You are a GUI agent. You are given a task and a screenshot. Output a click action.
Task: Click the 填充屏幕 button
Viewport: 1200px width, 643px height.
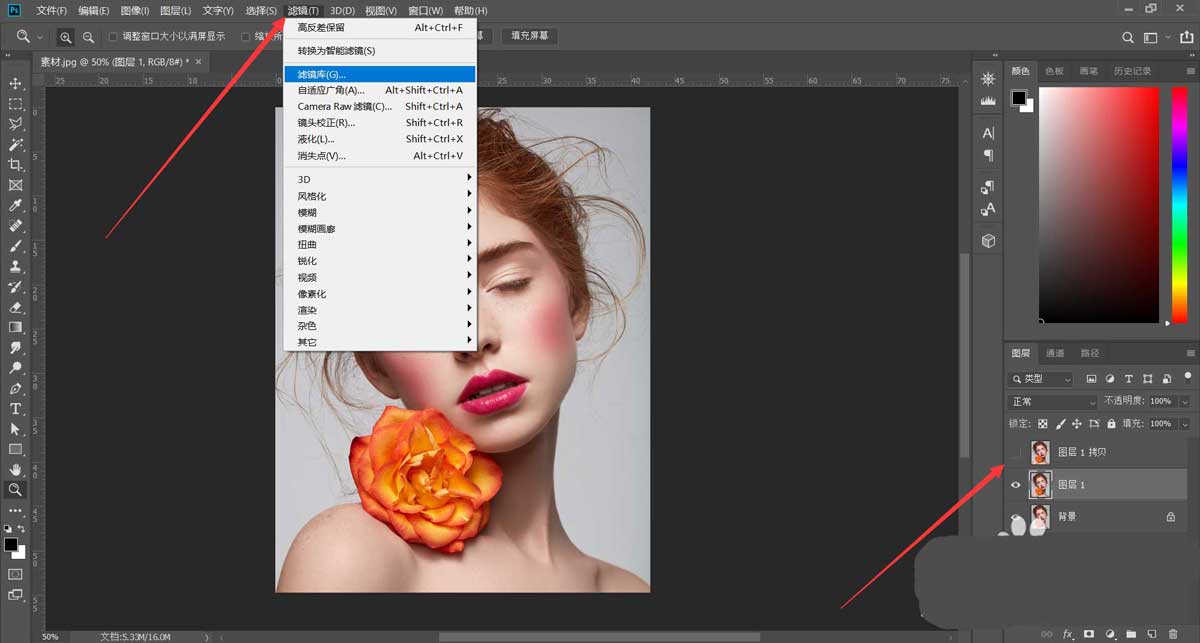pos(530,36)
